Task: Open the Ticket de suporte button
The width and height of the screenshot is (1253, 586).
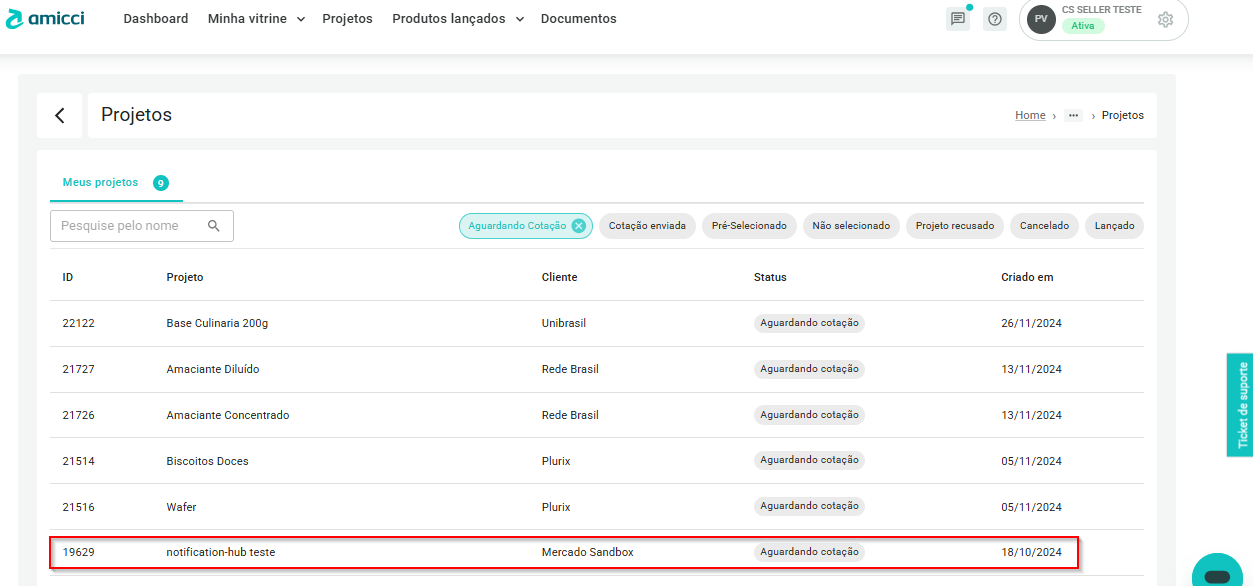Action: [x=1240, y=404]
